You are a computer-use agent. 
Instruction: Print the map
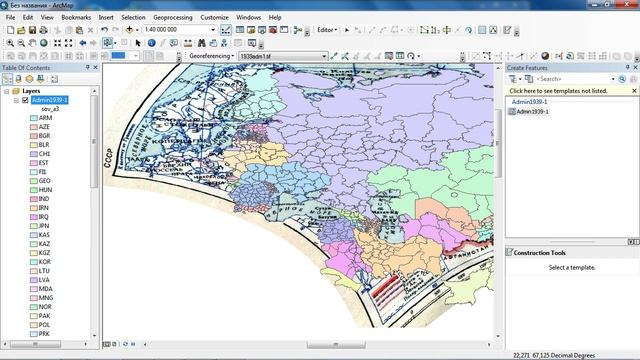(43, 30)
